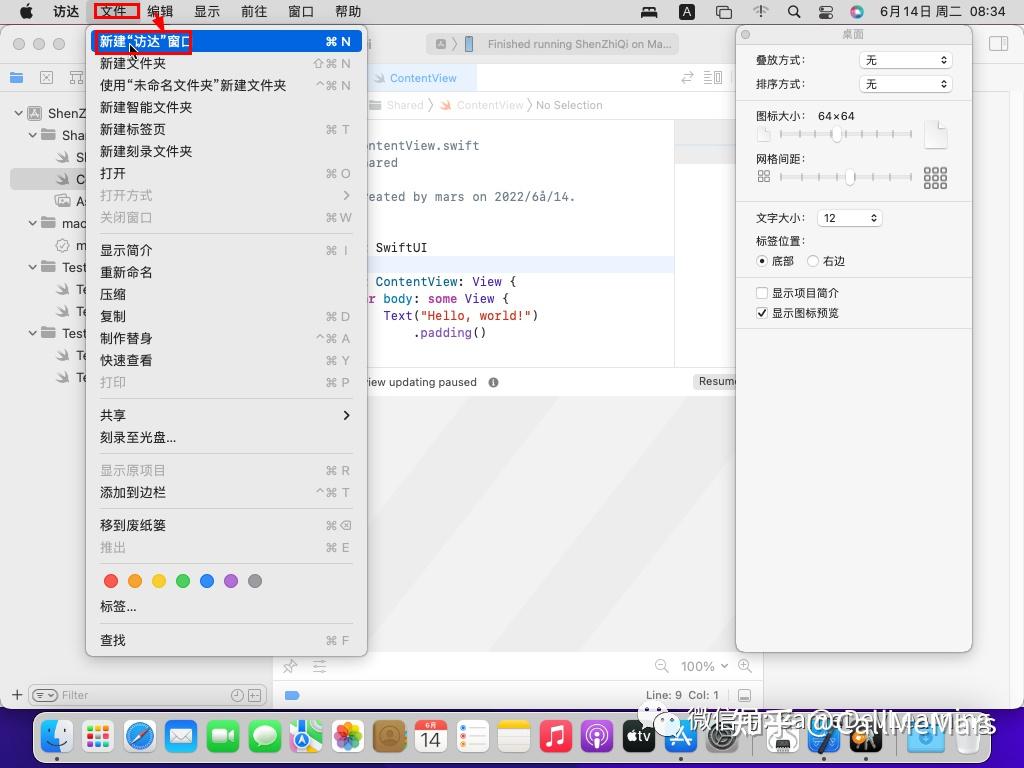Click the Line: 9 Col: 1 indicator
1024x768 pixels.
[x=682, y=696]
